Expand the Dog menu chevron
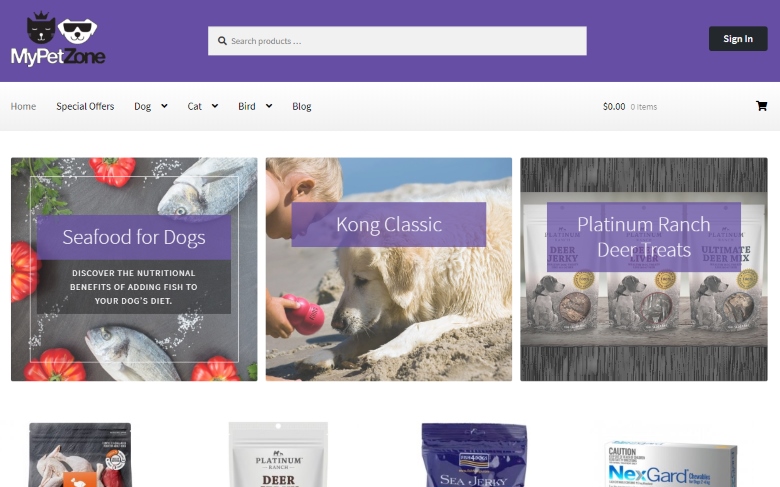This screenshot has width=780, height=487. pyautogui.click(x=164, y=106)
